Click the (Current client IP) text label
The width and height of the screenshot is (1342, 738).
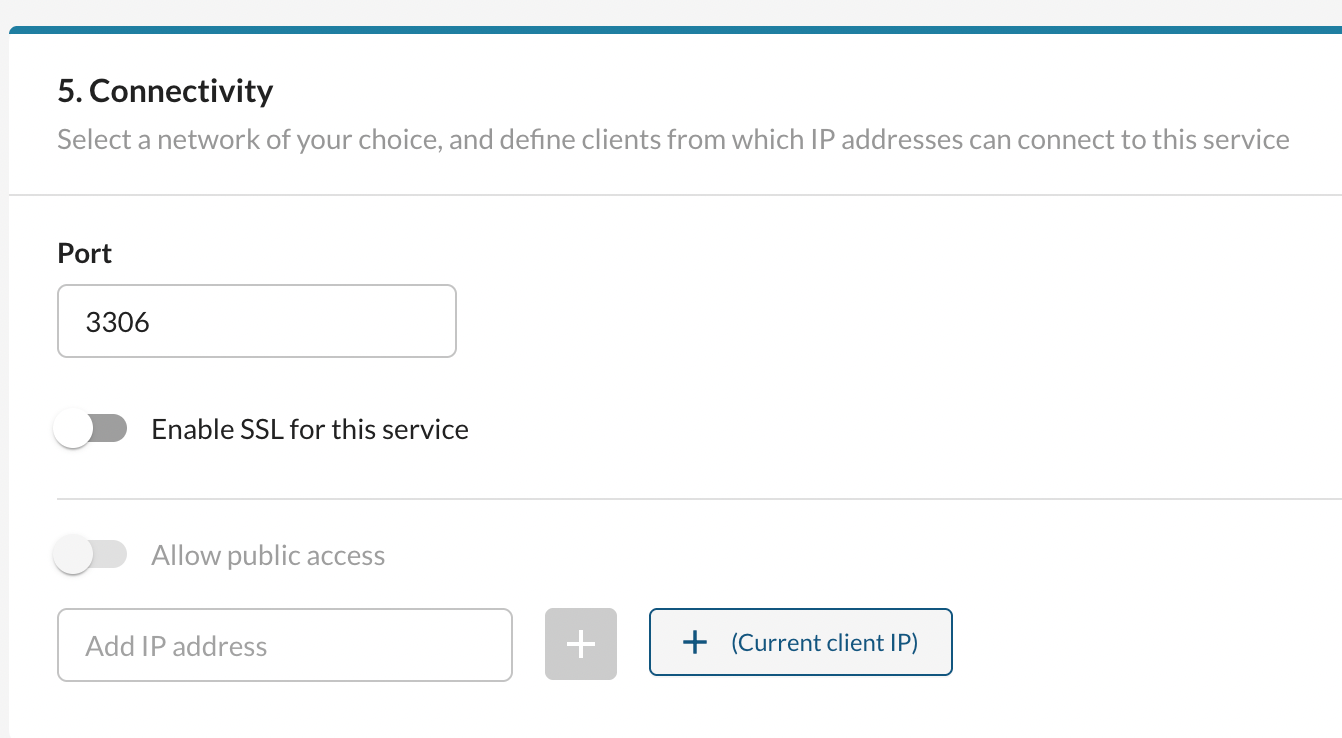pyautogui.click(x=824, y=643)
